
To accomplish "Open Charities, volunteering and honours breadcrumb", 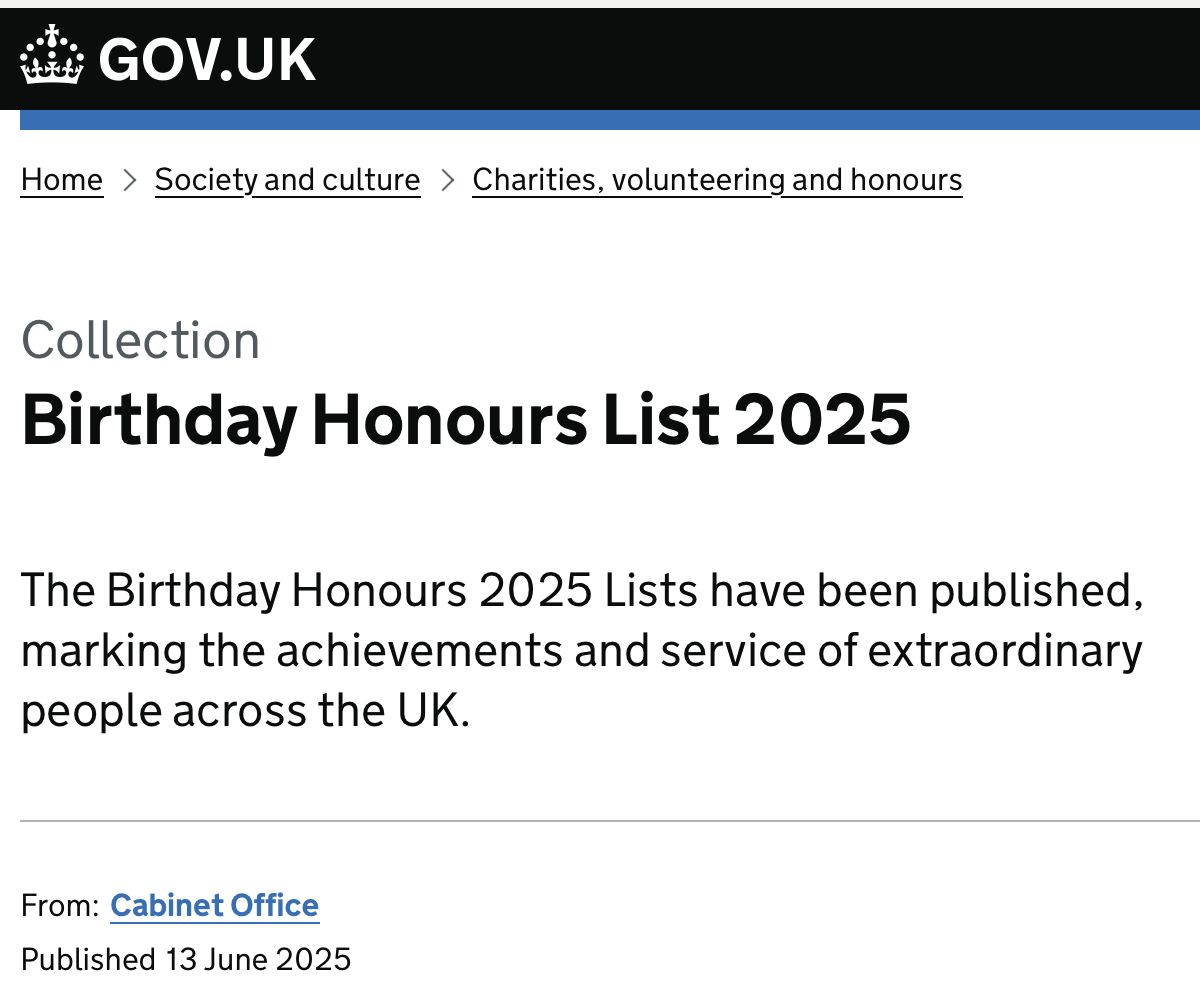I will pos(717,180).
